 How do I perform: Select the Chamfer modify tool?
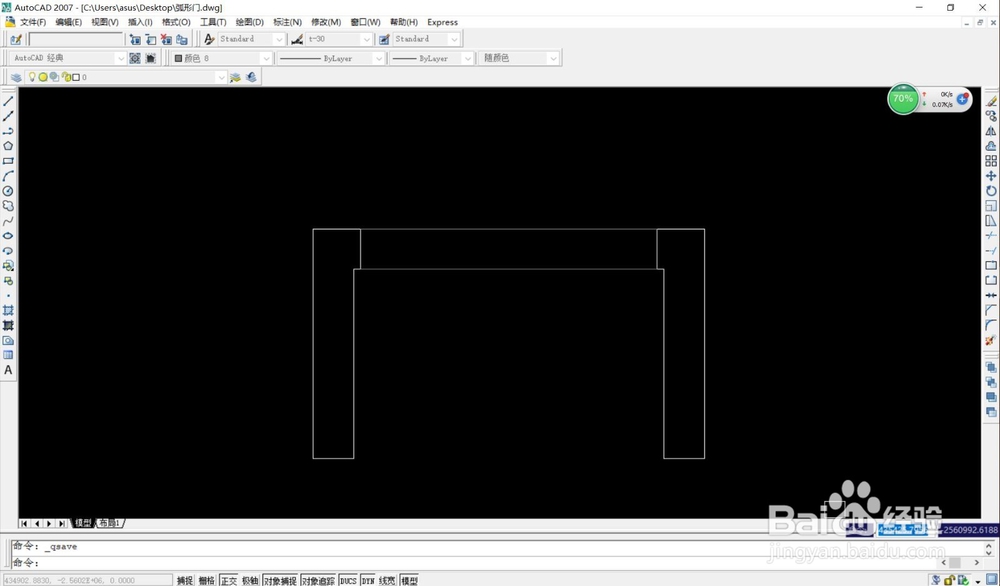[990, 310]
